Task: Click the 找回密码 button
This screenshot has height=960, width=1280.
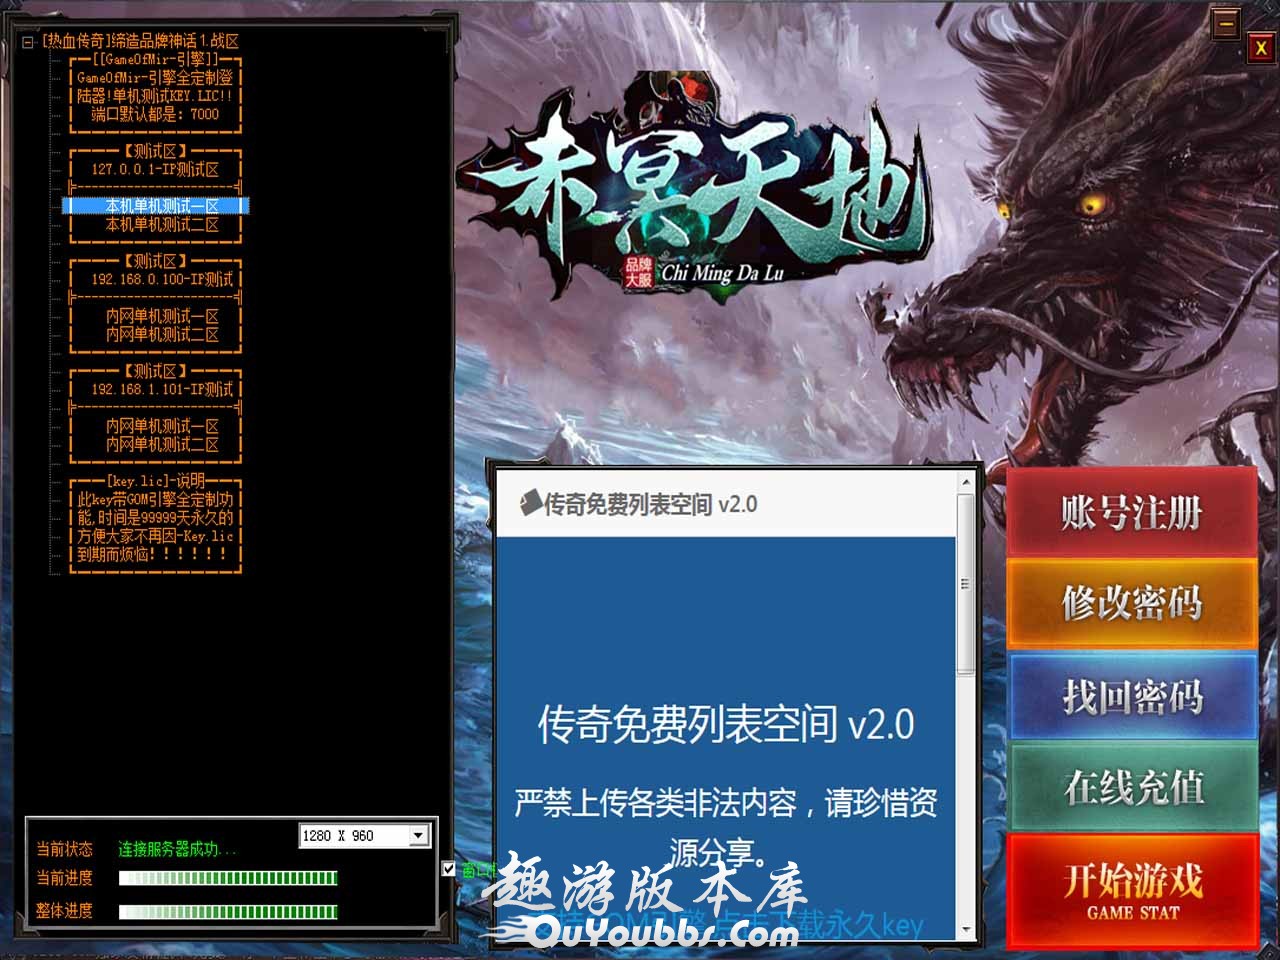Action: pyautogui.click(x=1131, y=696)
